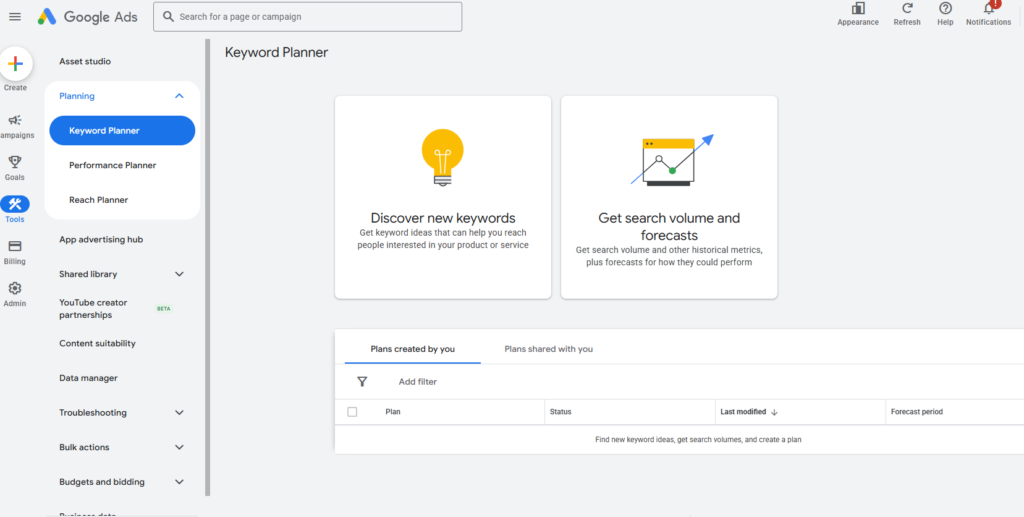Open Goals trophy icon
This screenshot has height=517, width=1024.
tap(15, 162)
